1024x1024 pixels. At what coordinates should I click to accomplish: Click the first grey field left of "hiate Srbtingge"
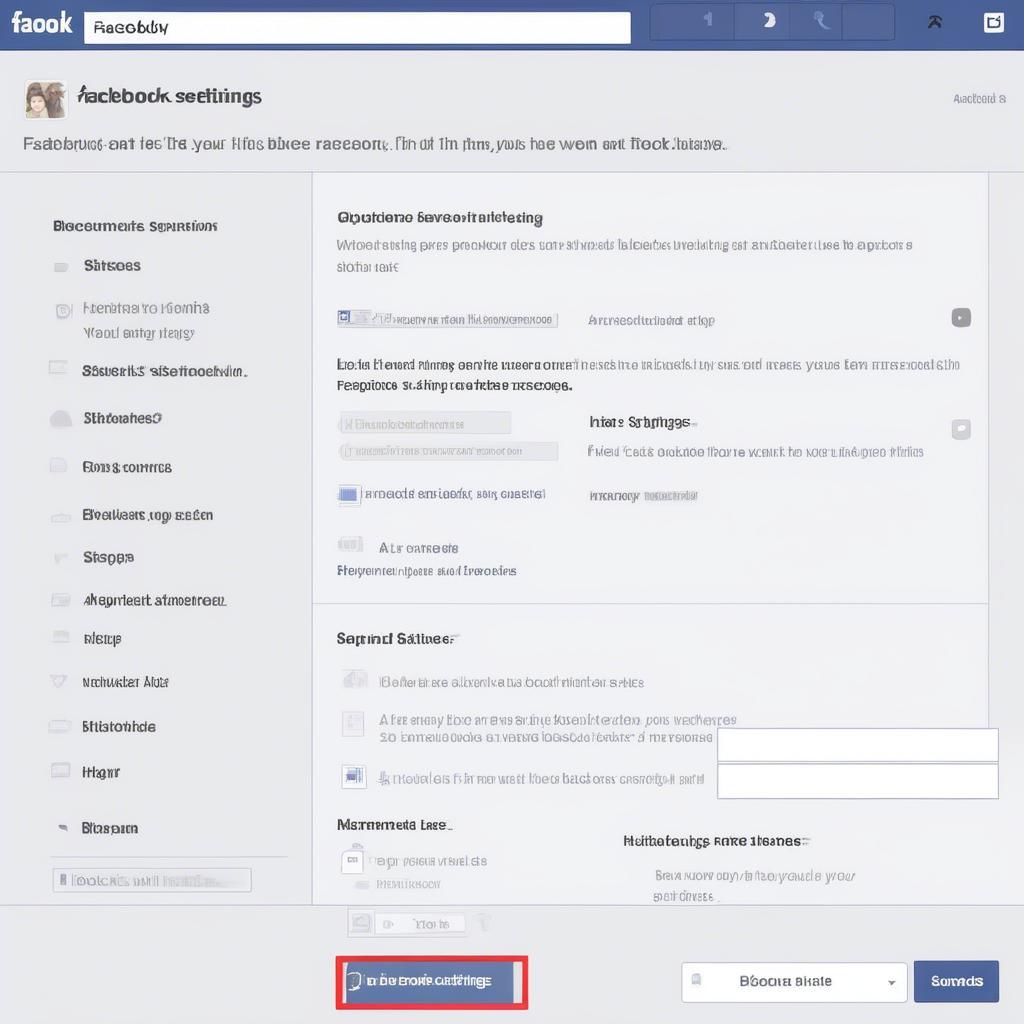(x=425, y=423)
